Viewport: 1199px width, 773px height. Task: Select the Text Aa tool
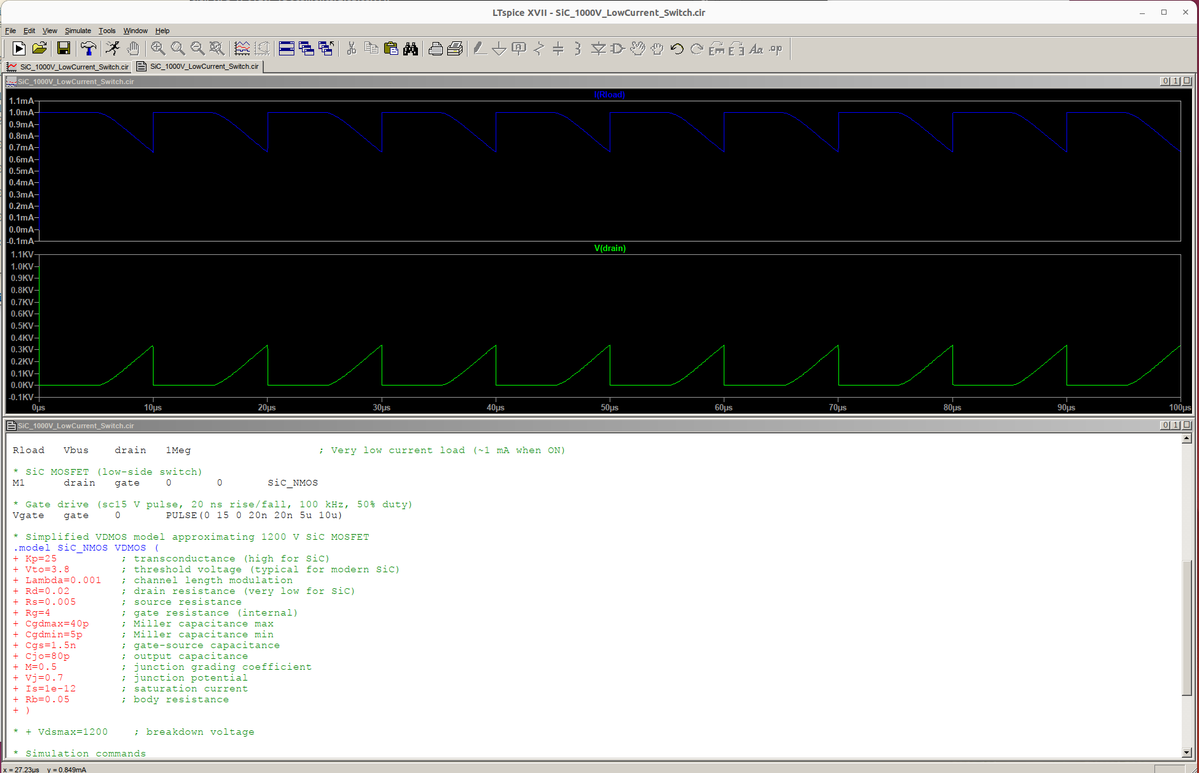(x=756, y=49)
